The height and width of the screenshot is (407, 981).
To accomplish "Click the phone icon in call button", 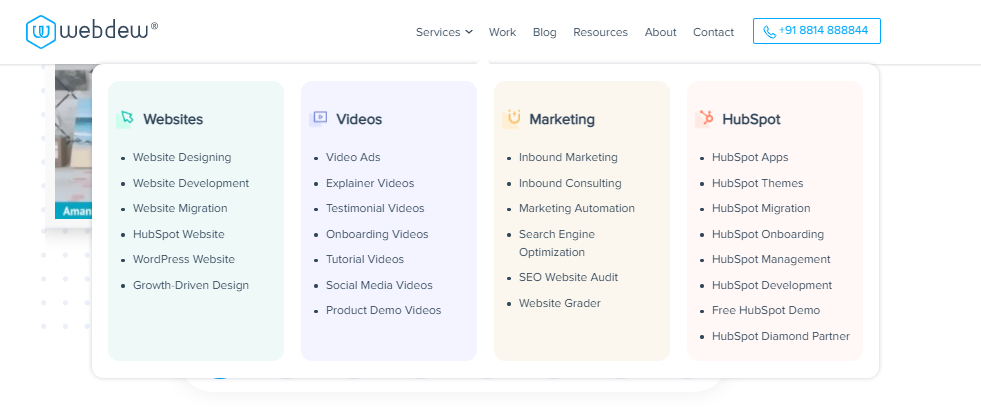I will tap(769, 32).
